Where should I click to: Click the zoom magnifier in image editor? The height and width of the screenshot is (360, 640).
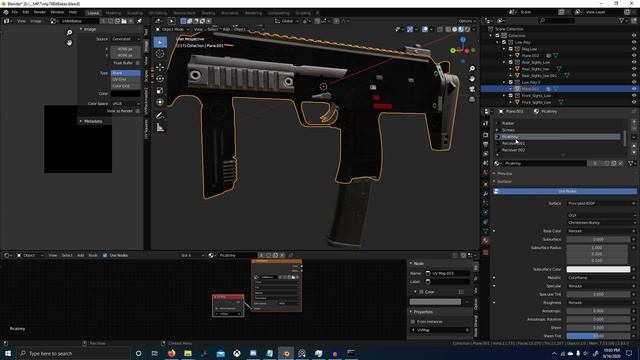69,32
